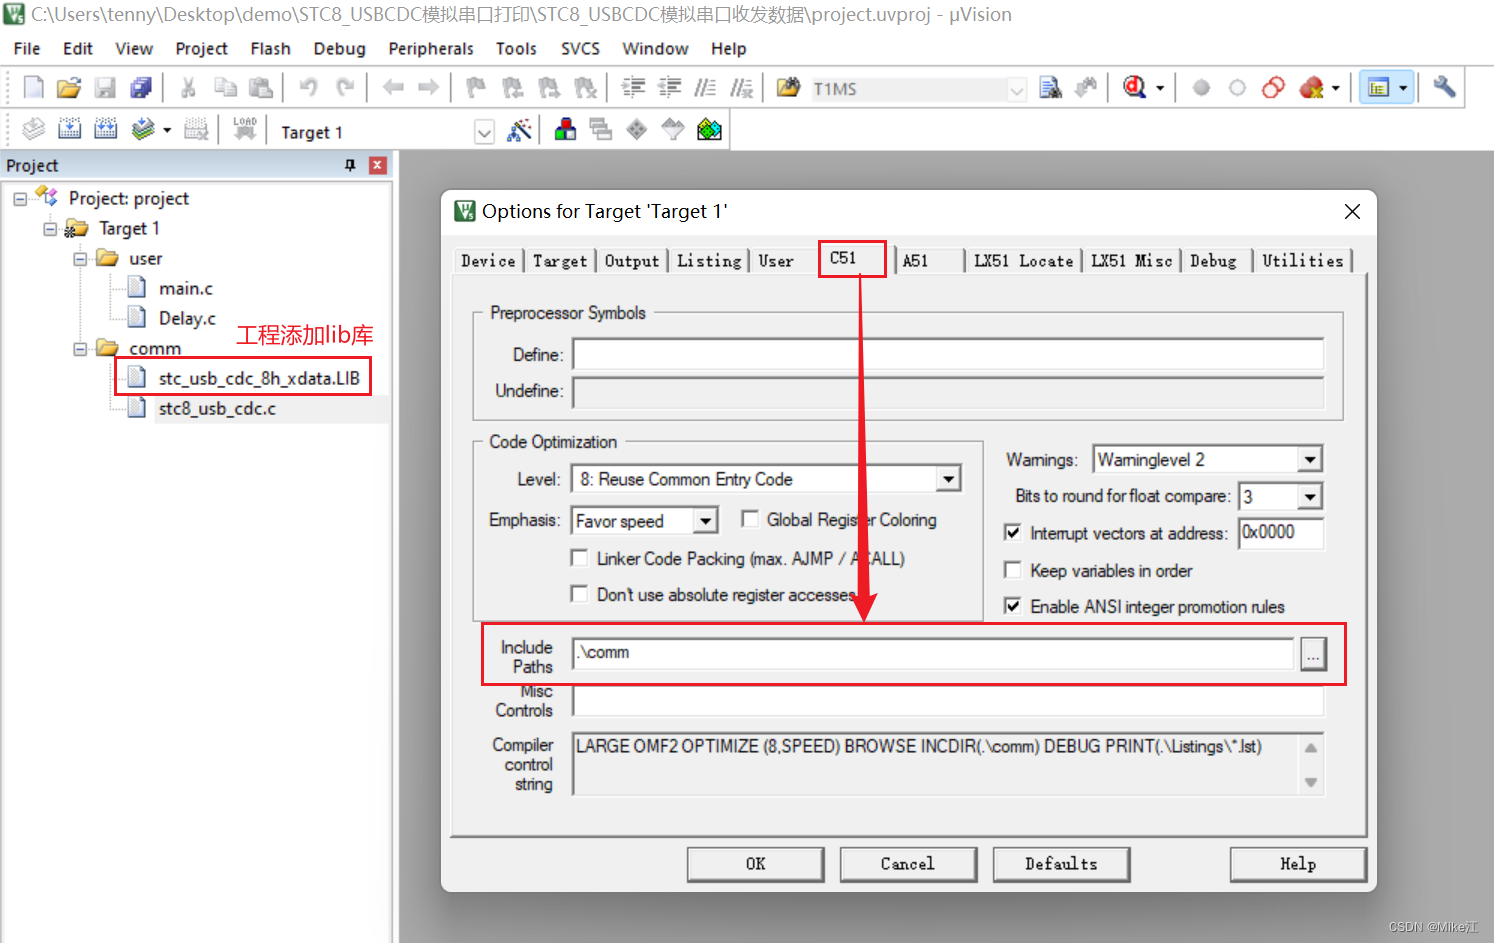The height and width of the screenshot is (943, 1494).
Task: Click the open file icon beside T1MS
Action: tap(789, 88)
